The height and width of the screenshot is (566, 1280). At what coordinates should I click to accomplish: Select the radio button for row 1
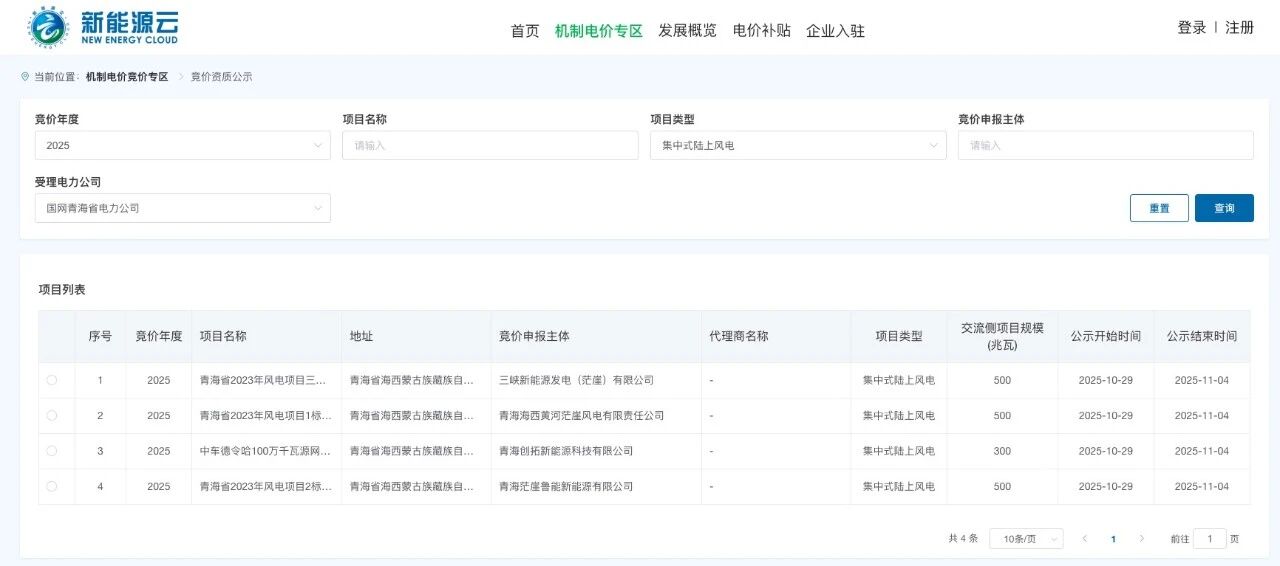pyautogui.click(x=52, y=380)
